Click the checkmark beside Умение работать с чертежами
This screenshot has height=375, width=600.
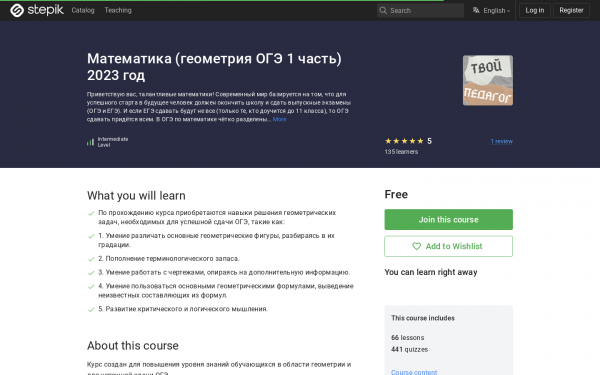coord(91,273)
